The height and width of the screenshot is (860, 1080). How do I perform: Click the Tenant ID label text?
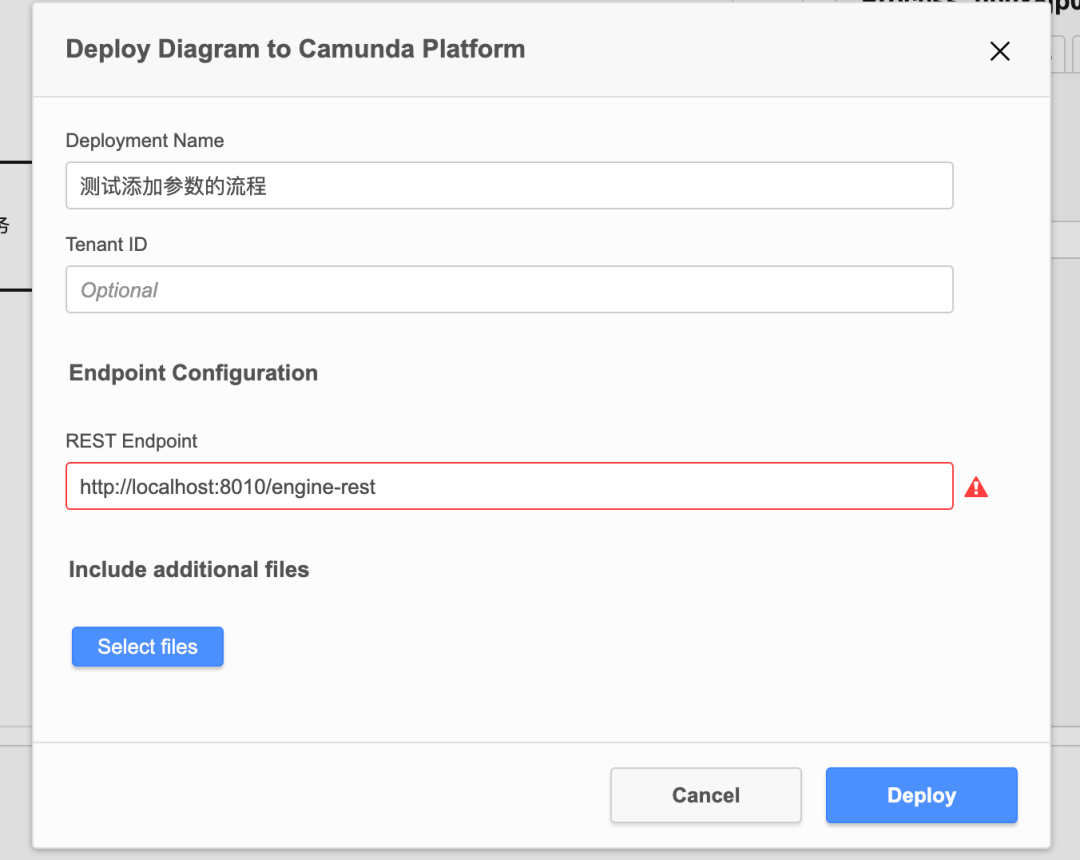[106, 244]
